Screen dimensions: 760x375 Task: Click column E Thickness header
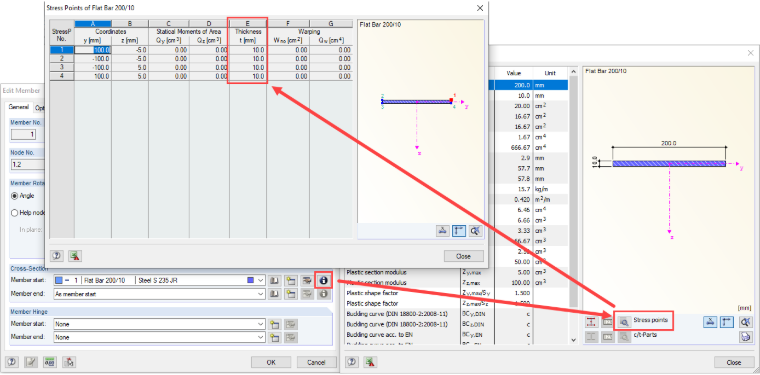248,24
